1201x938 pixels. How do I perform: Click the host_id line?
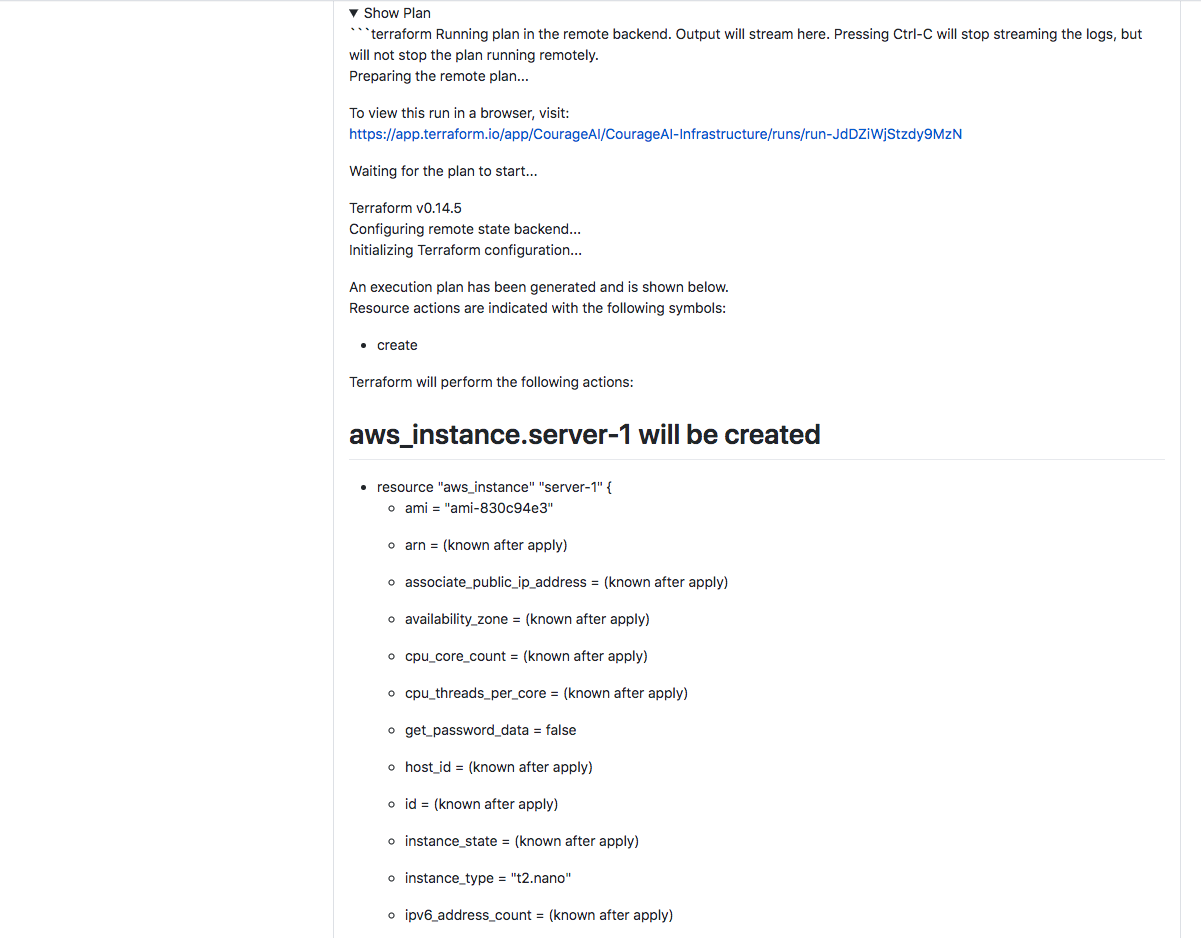499,767
